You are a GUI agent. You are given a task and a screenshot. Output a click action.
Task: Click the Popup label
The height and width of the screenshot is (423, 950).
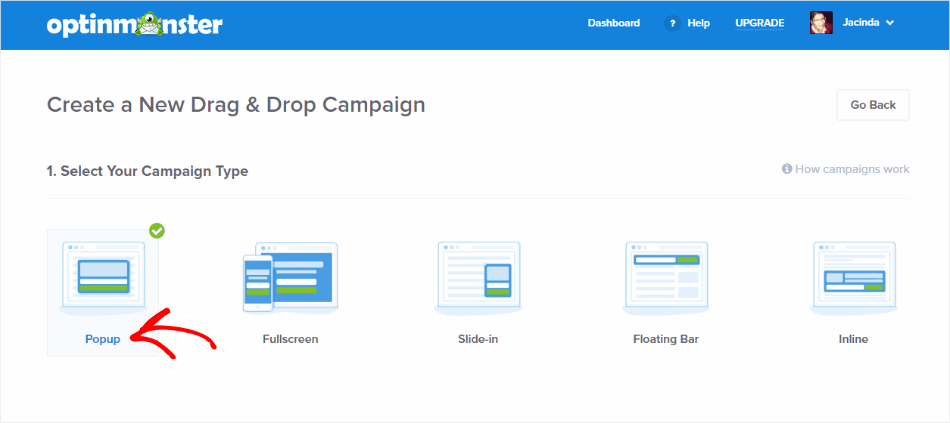point(102,339)
